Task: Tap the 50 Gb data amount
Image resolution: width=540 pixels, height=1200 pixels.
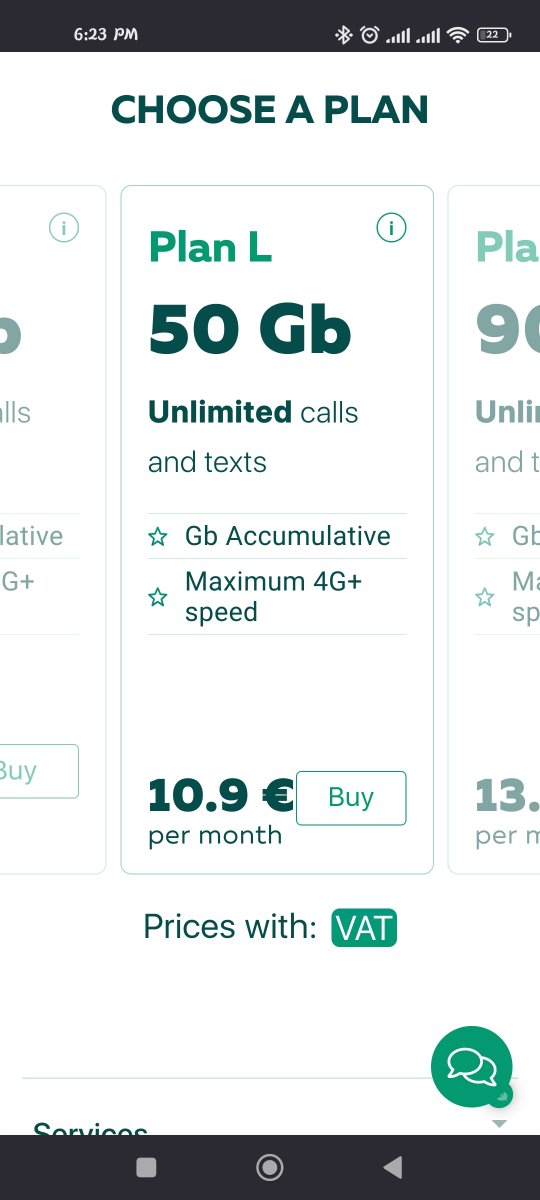Action: pyautogui.click(x=250, y=330)
